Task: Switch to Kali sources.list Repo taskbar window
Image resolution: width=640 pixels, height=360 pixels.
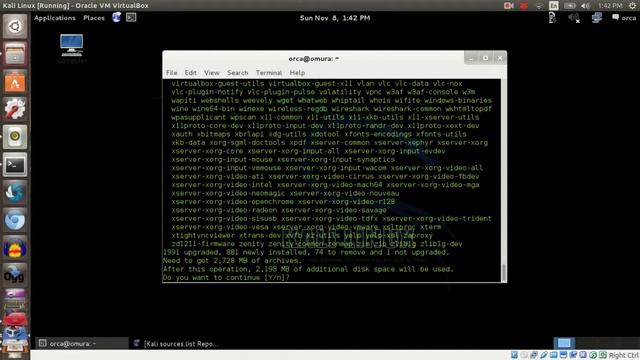Action: tap(176, 344)
